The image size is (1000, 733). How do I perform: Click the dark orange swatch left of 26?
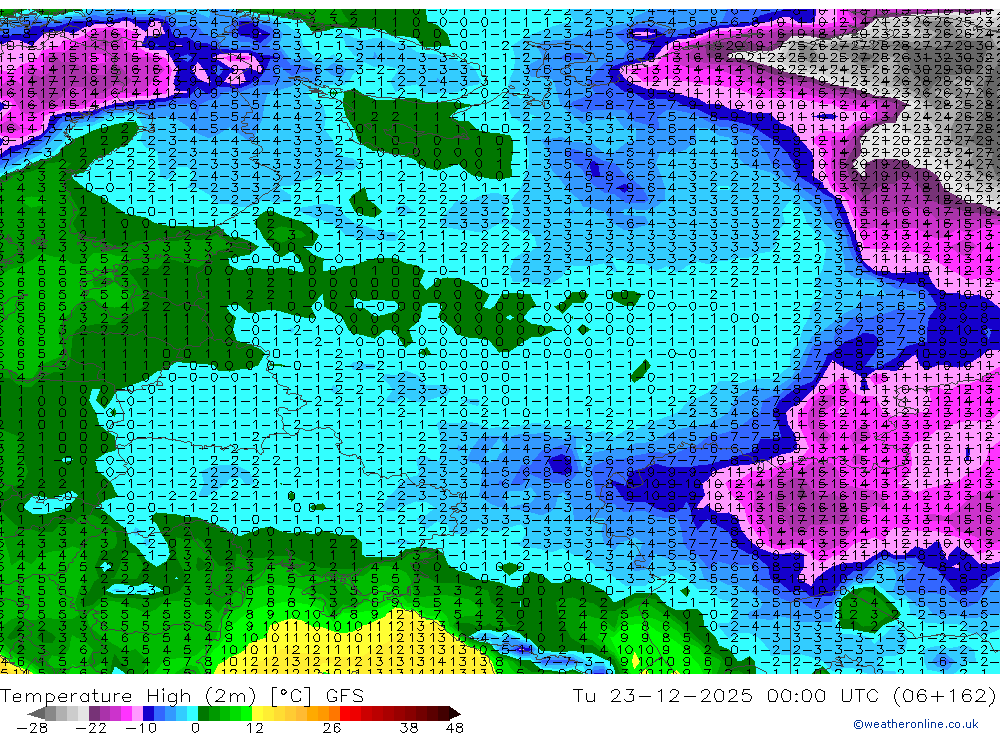[x=334, y=714]
